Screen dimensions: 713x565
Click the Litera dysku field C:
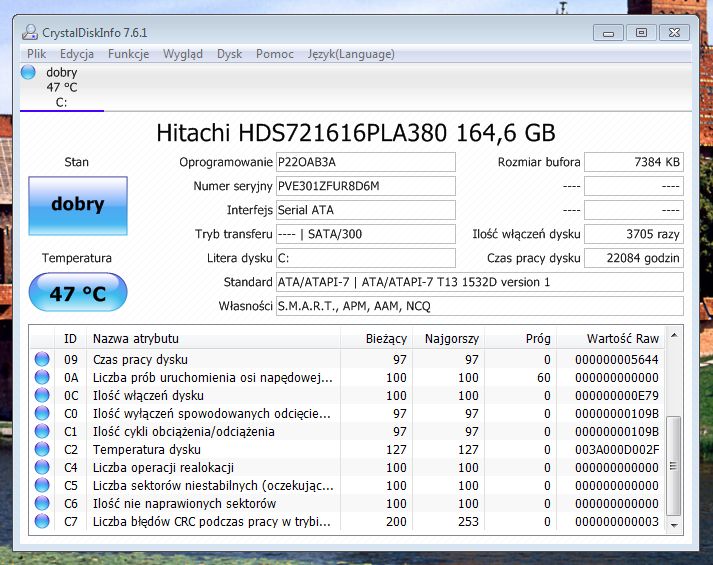pos(366,258)
